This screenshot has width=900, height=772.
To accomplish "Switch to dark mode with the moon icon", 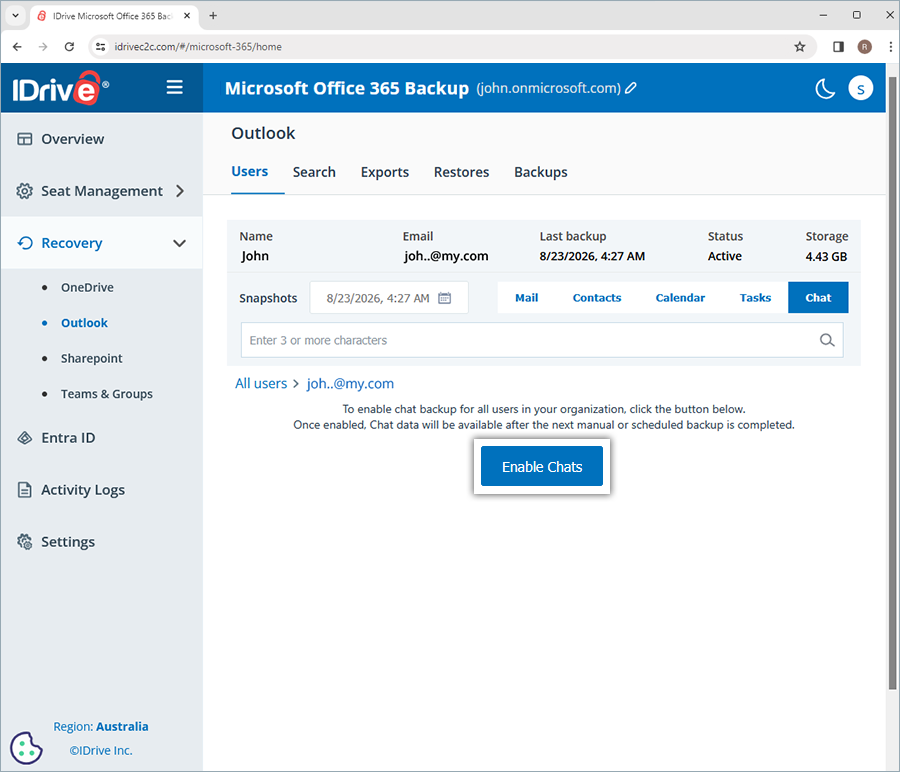I will coord(825,88).
